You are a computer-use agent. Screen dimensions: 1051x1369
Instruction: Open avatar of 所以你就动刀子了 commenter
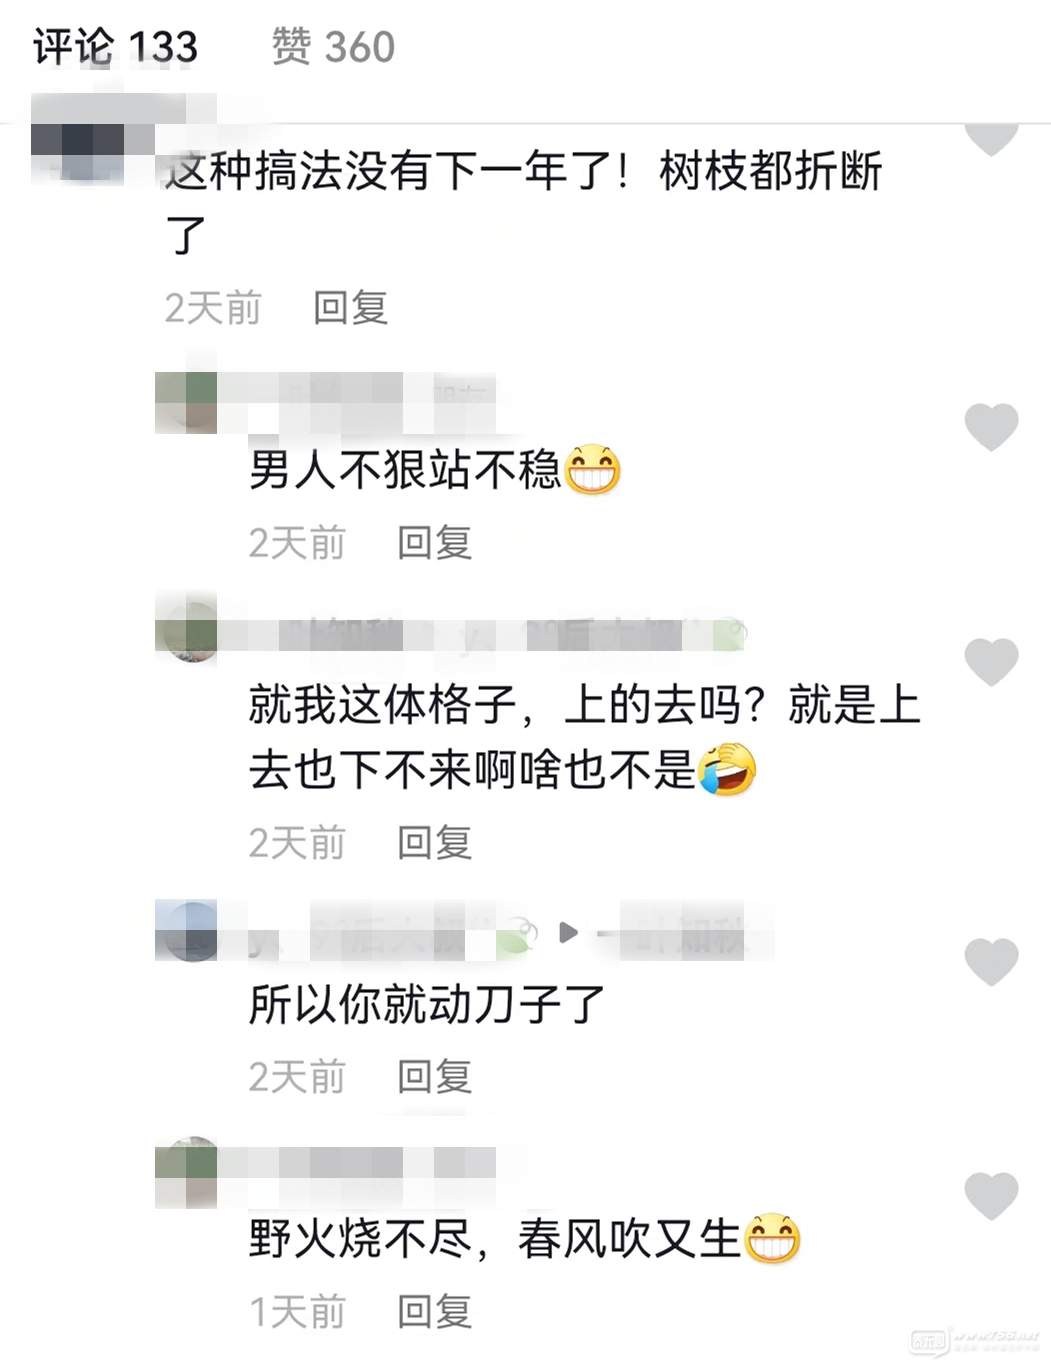coord(187,931)
